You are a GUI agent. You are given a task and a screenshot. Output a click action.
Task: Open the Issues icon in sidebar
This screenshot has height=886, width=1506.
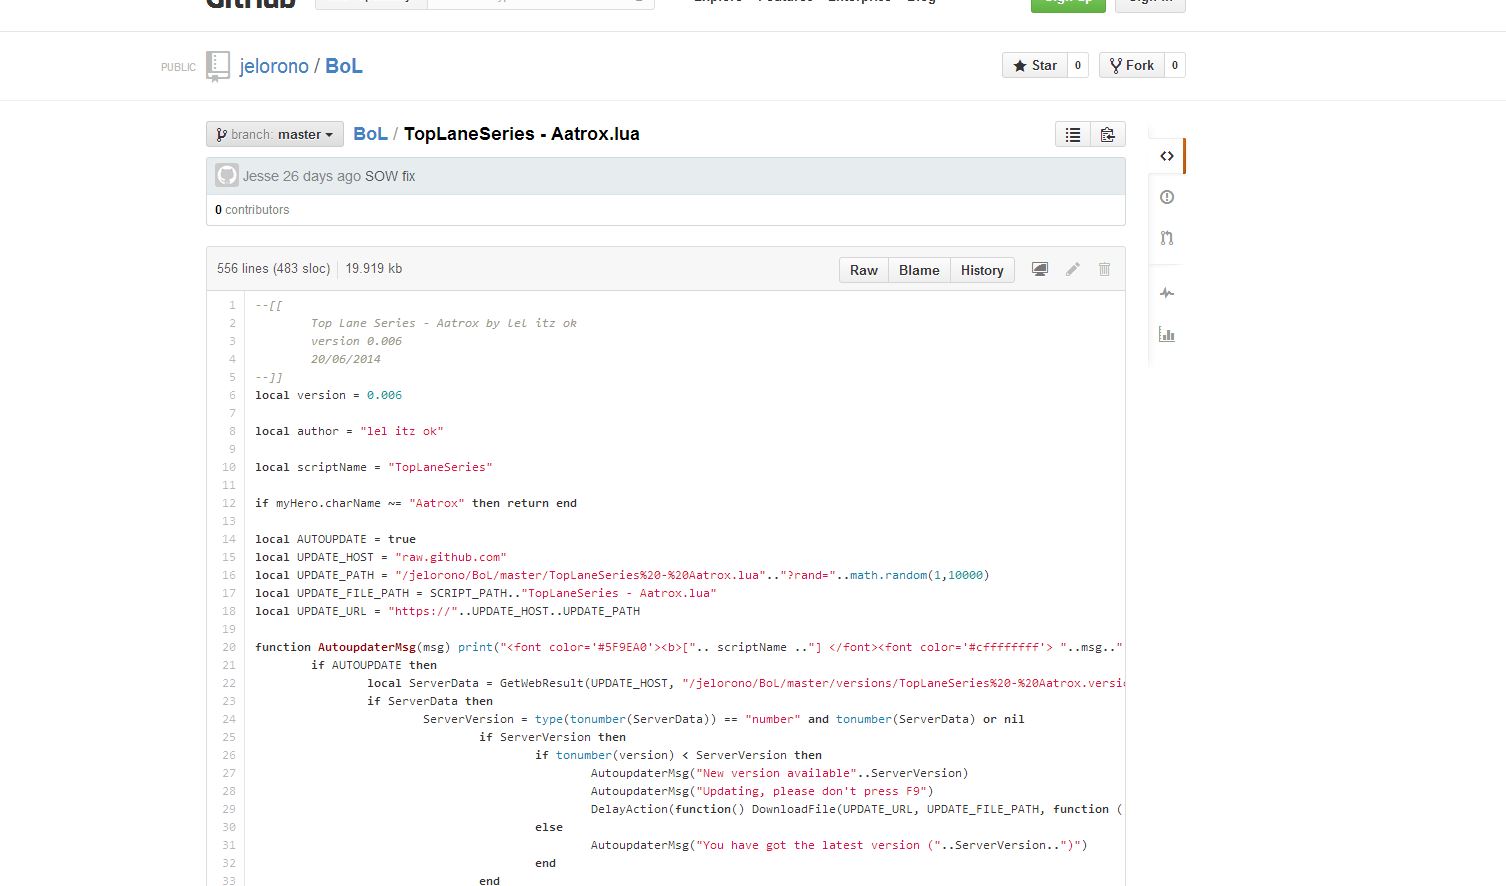coord(1167,197)
